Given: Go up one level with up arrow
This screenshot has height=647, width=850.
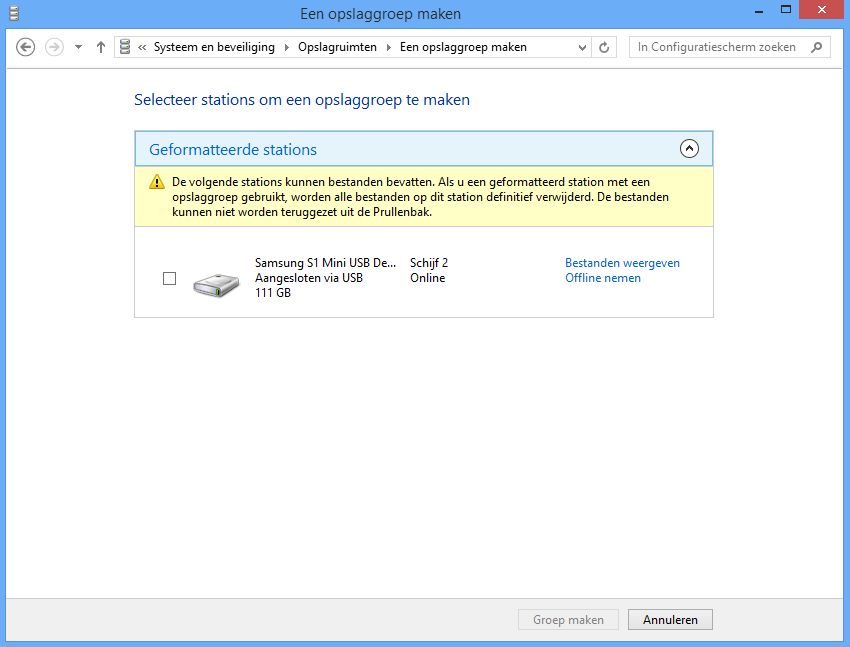Looking at the screenshot, I should [101, 47].
